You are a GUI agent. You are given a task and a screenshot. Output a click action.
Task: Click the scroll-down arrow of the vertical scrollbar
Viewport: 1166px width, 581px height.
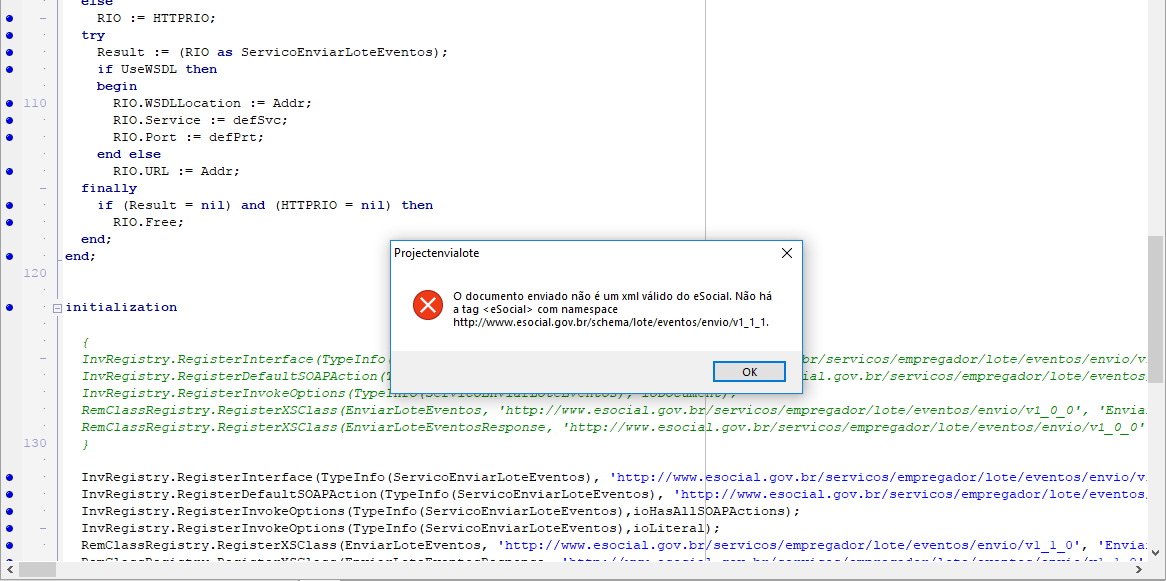(1156, 553)
